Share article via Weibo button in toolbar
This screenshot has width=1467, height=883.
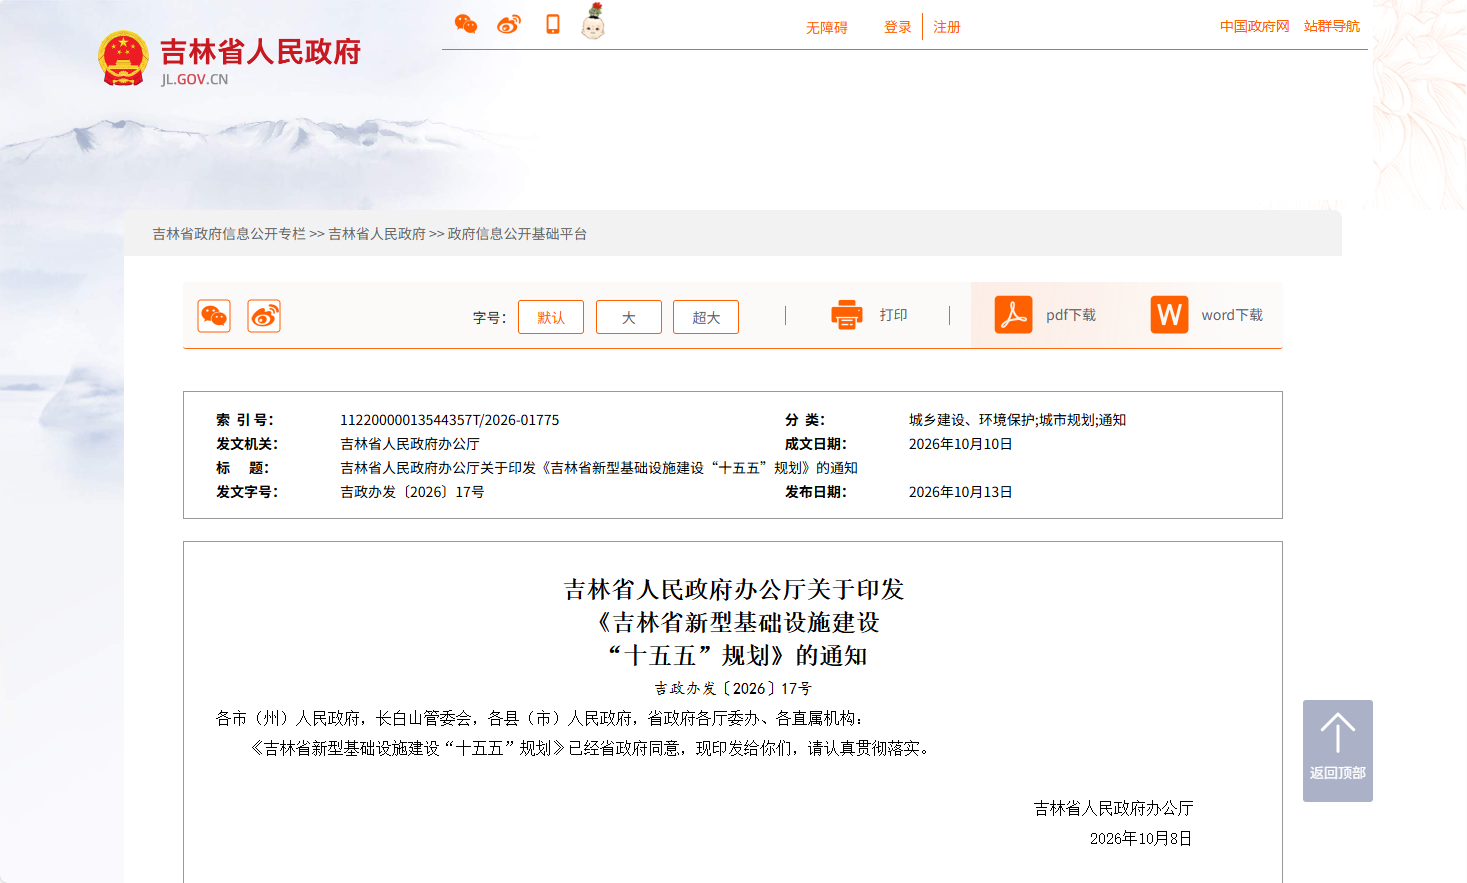point(264,316)
